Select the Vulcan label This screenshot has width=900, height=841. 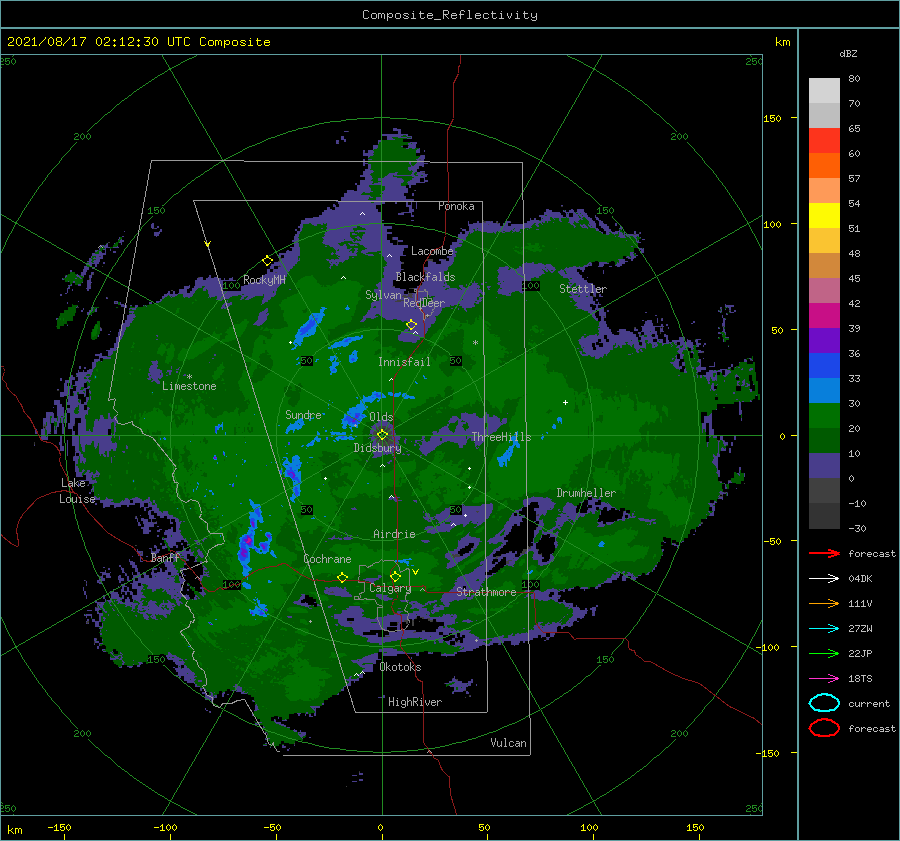508,743
